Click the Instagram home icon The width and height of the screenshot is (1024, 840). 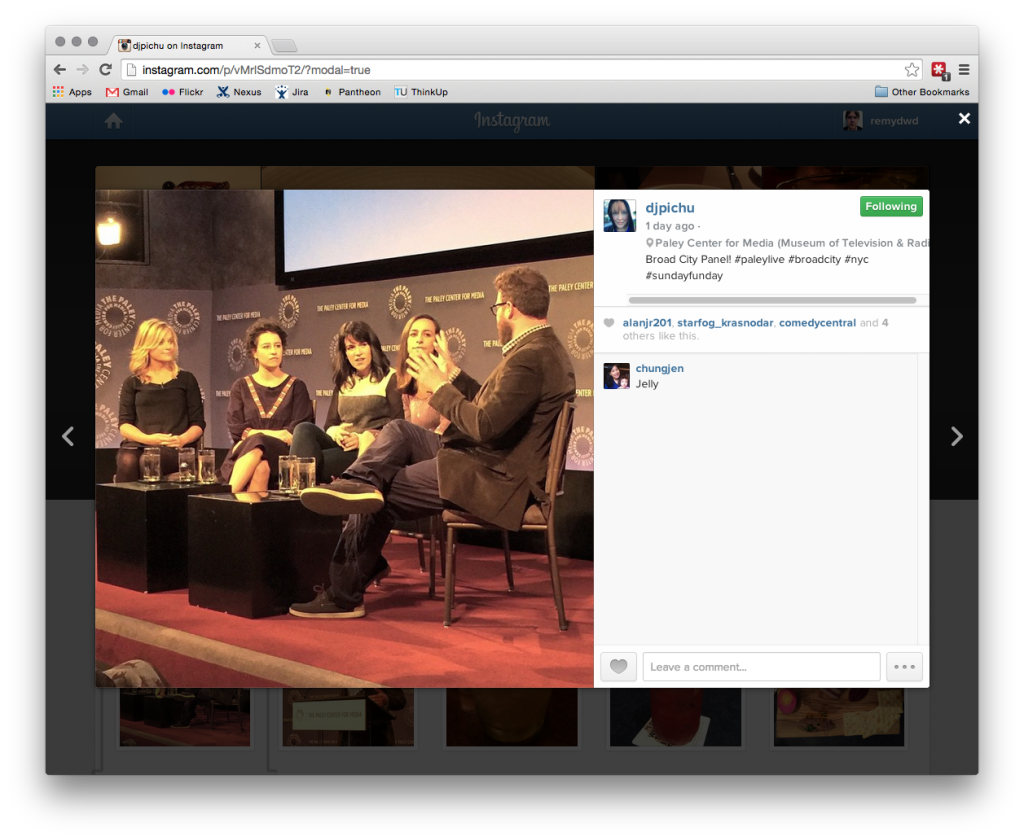tap(114, 120)
